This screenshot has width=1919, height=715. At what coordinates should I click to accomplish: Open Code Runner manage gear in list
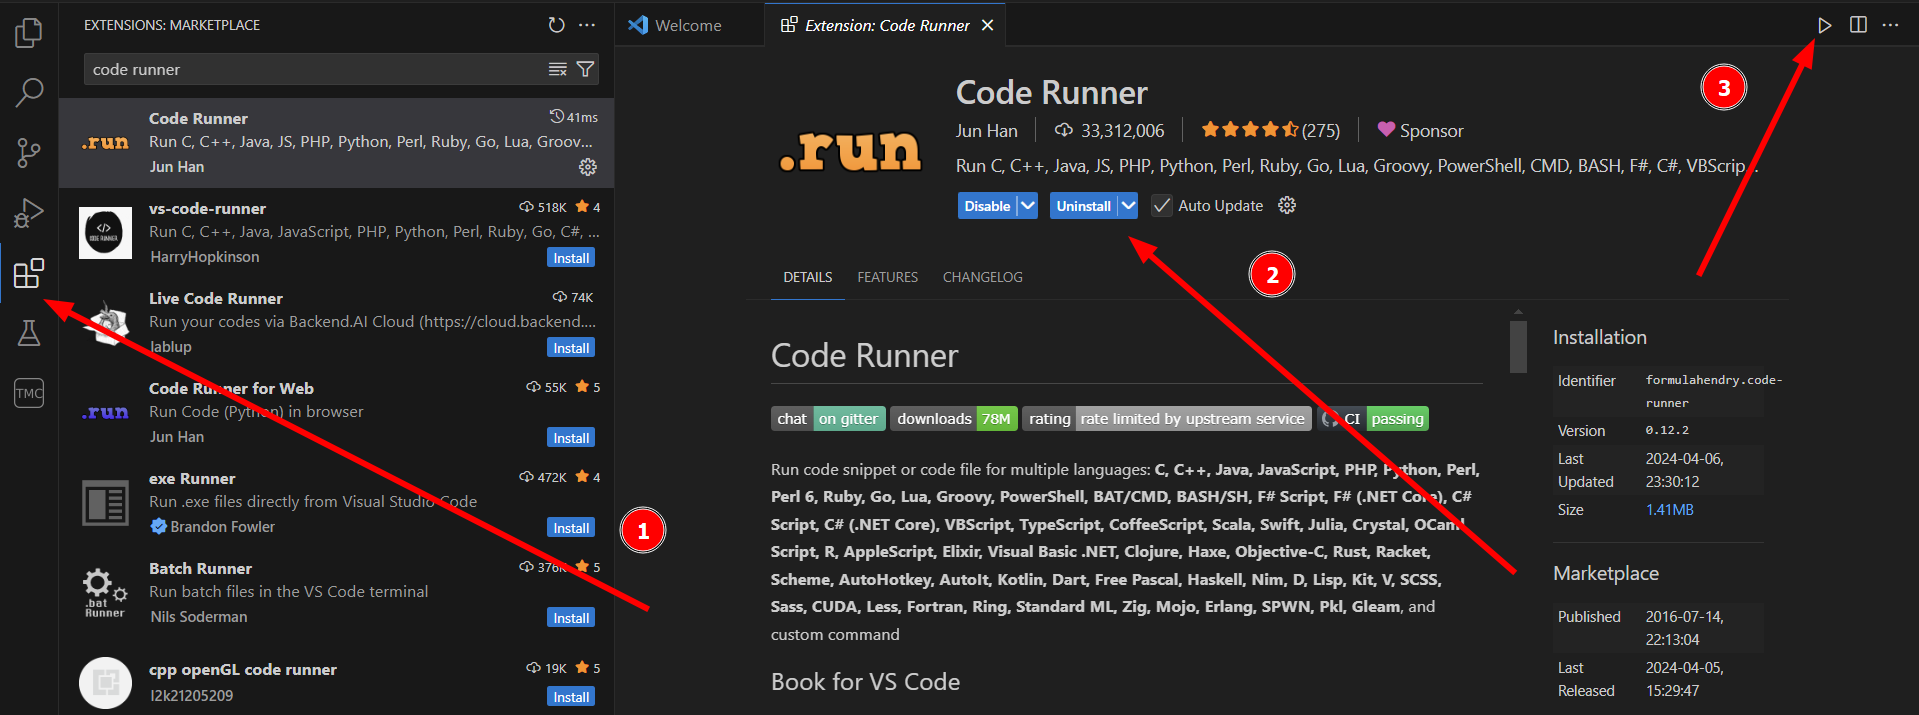click(588, 167)
